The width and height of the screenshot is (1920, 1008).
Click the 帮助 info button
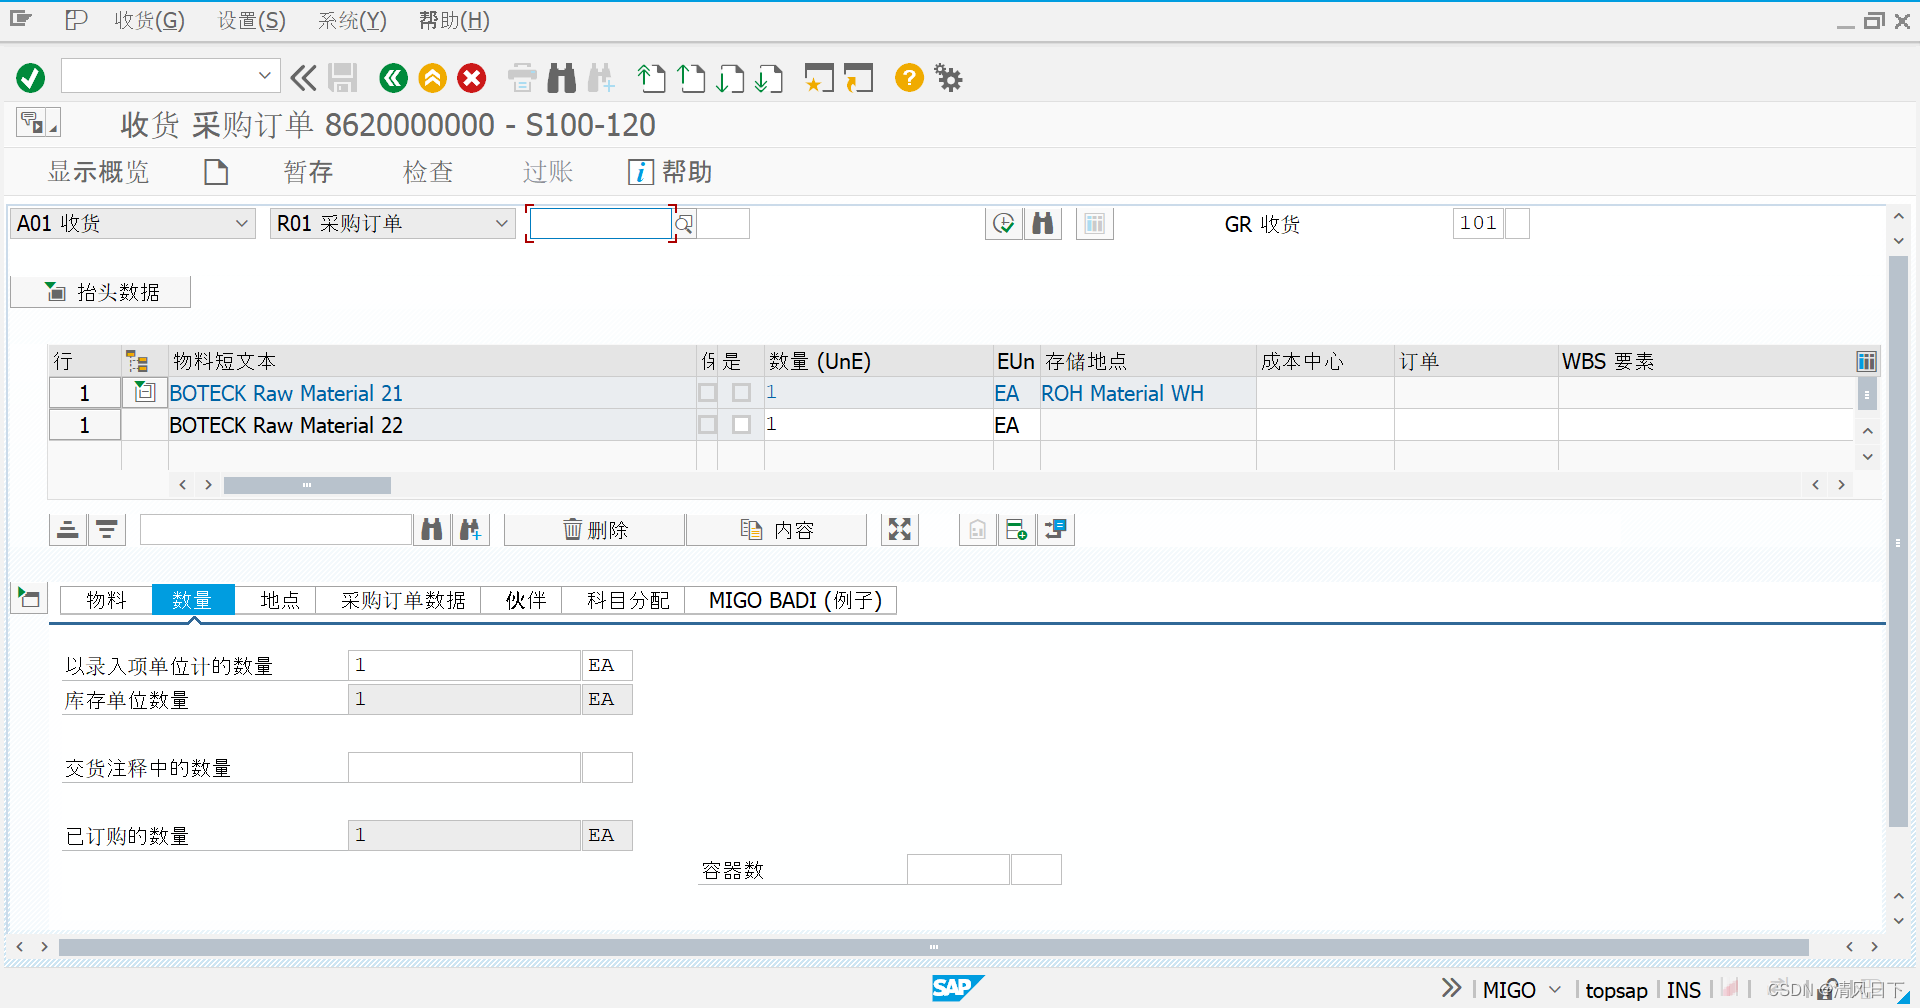[670, 172]
